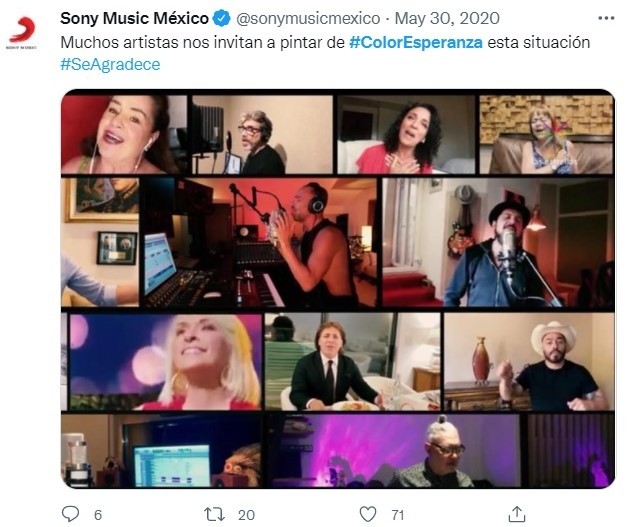Viewport: 627px width, 527px height.
Task: Like the tweet with the heart icon
Action: point(368,513)
